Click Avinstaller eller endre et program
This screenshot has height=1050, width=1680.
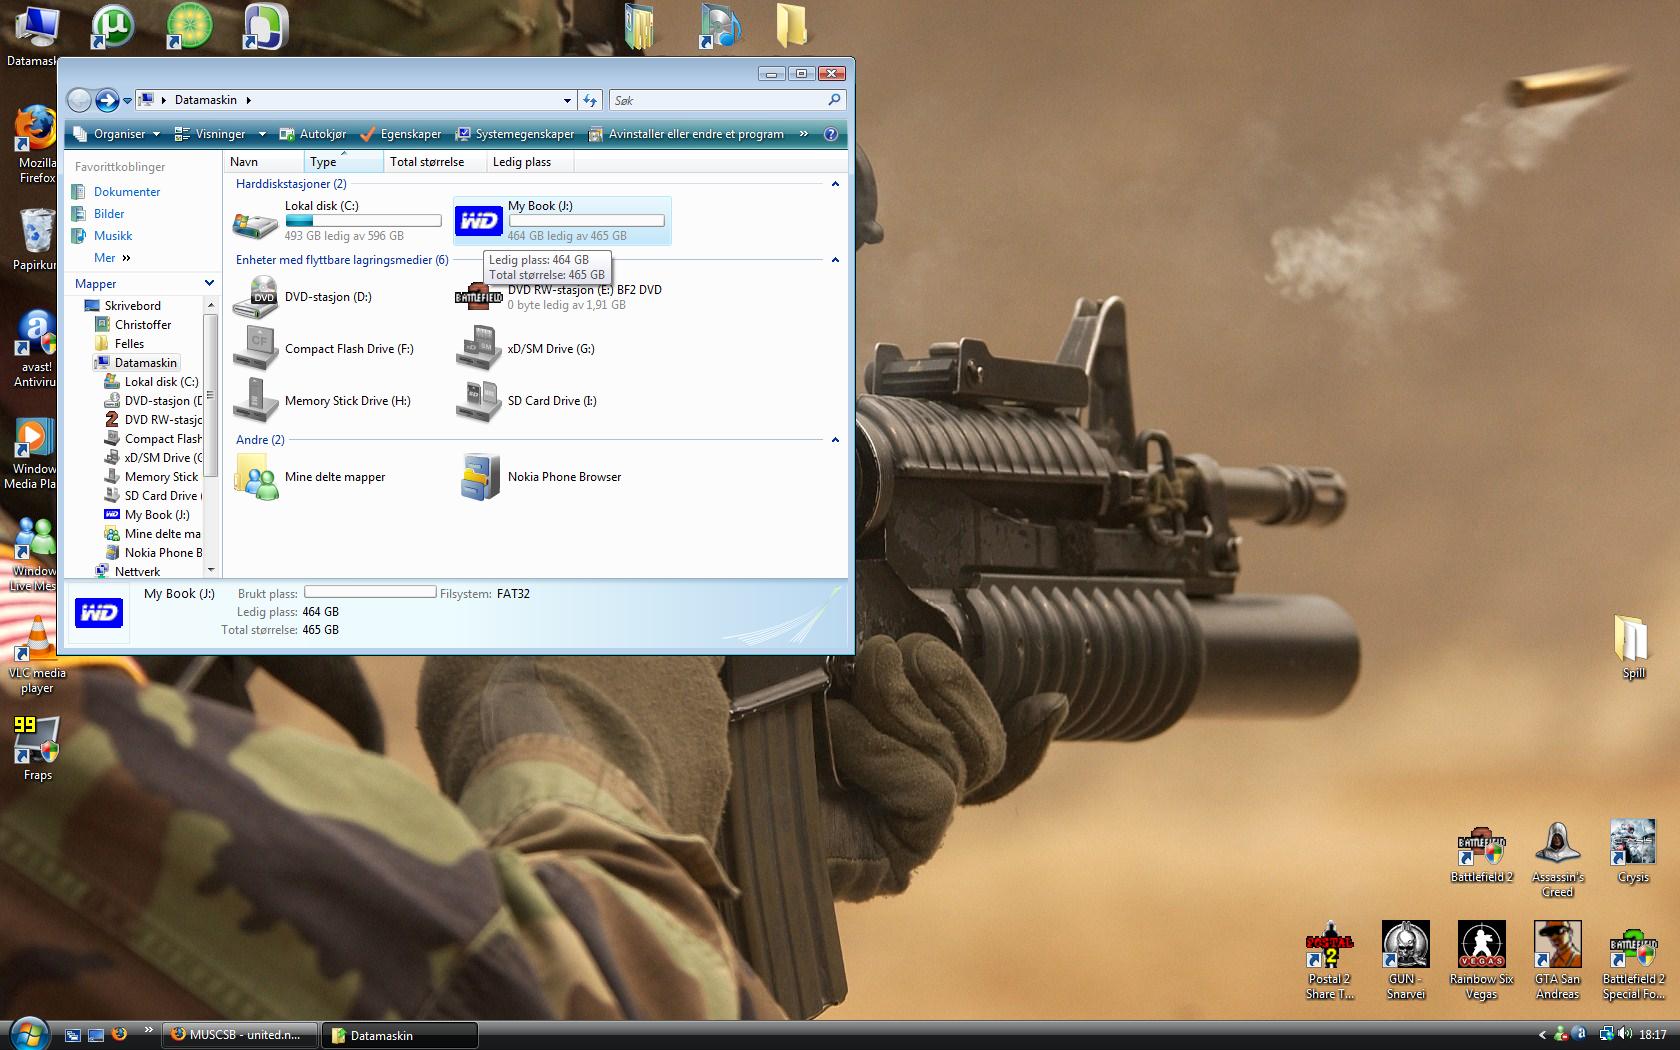click(x=686, y=134)
